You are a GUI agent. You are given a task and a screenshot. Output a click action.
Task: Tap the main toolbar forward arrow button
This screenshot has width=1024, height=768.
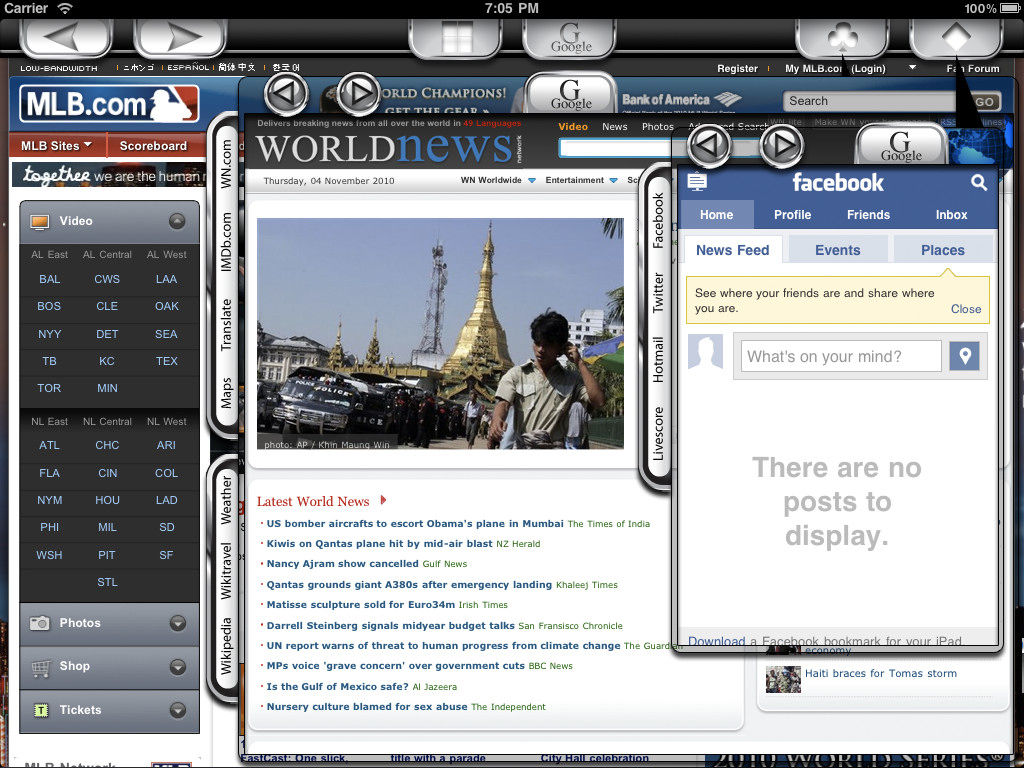pyautogui.click(x=180, y=37)
